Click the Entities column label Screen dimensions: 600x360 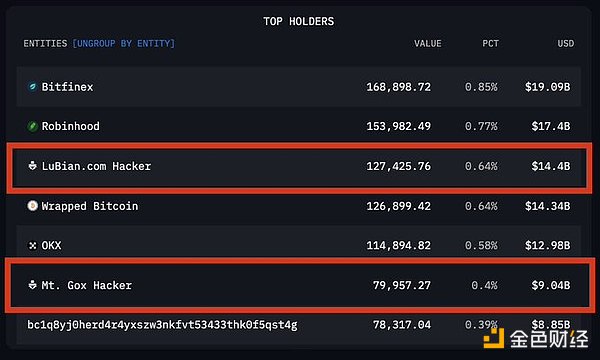pos(45,44)
